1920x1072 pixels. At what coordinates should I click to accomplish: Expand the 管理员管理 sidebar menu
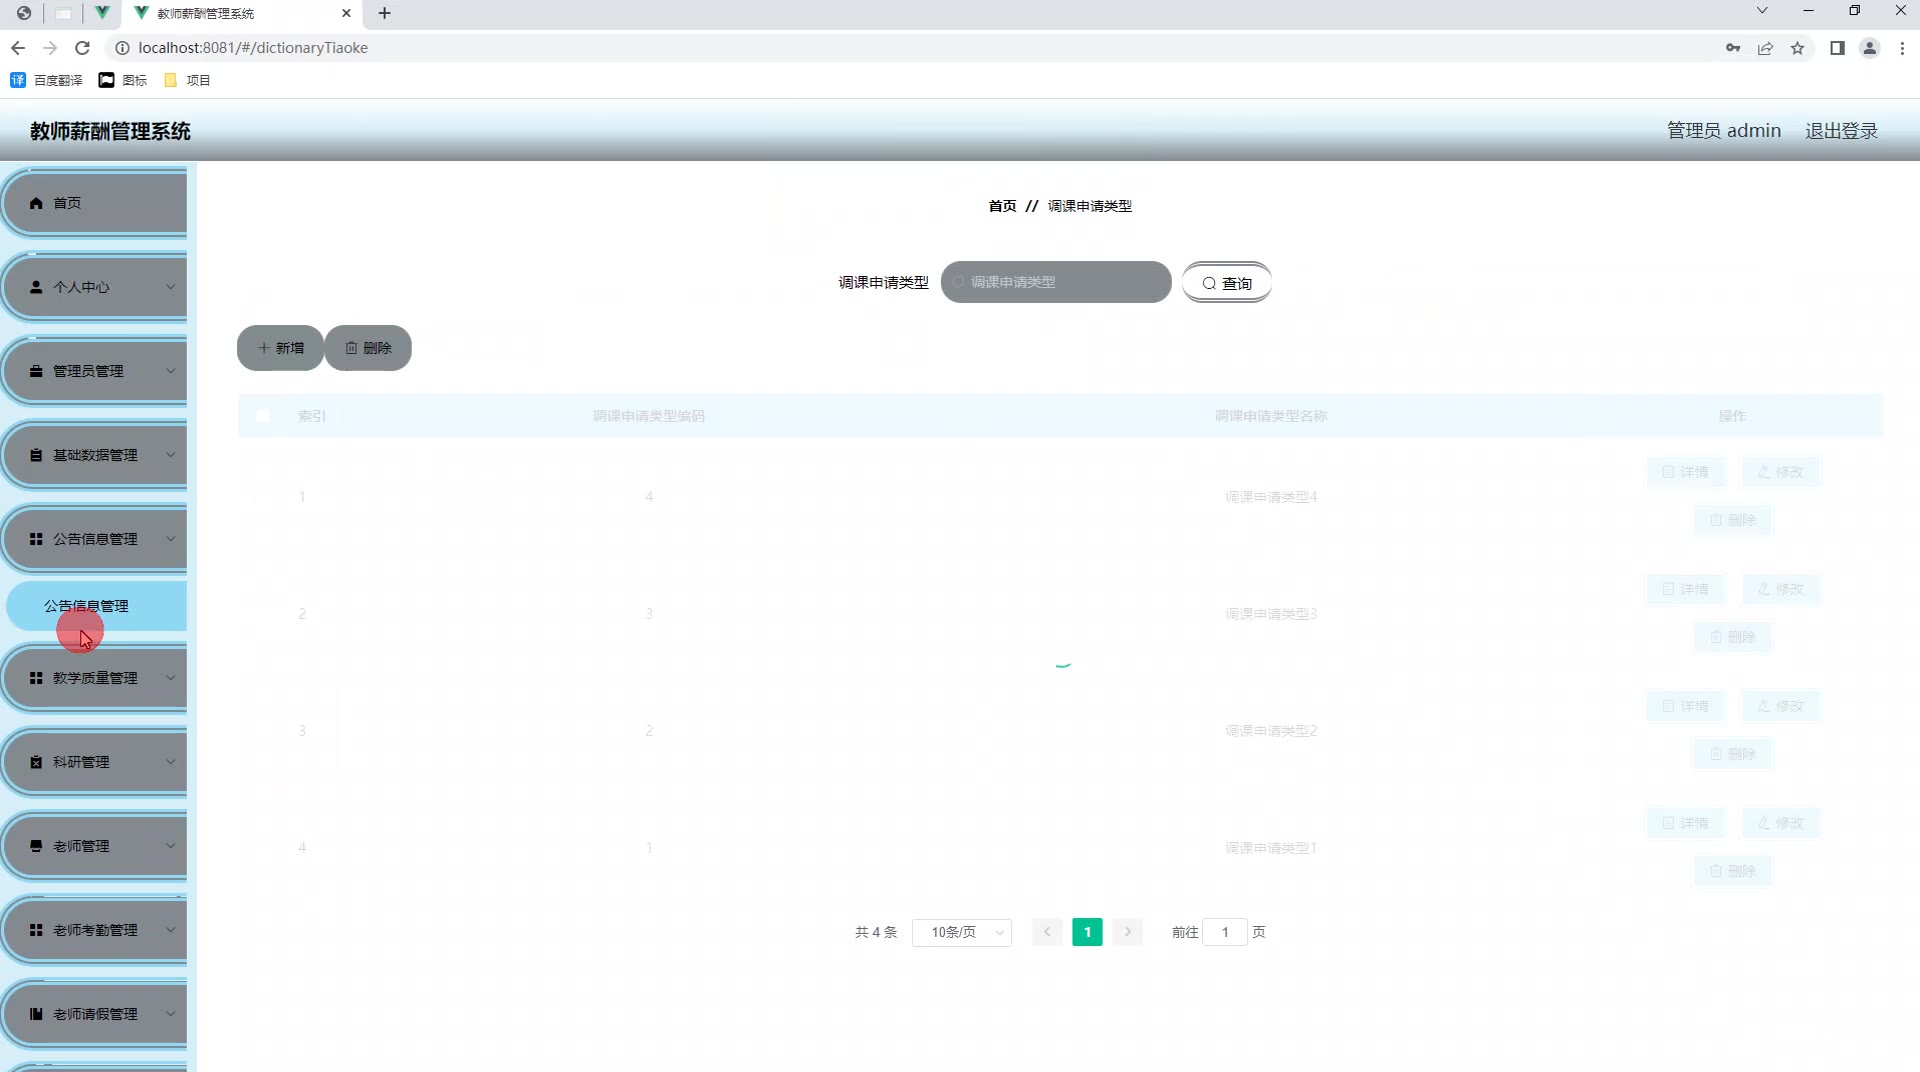(x=95, y=371)
